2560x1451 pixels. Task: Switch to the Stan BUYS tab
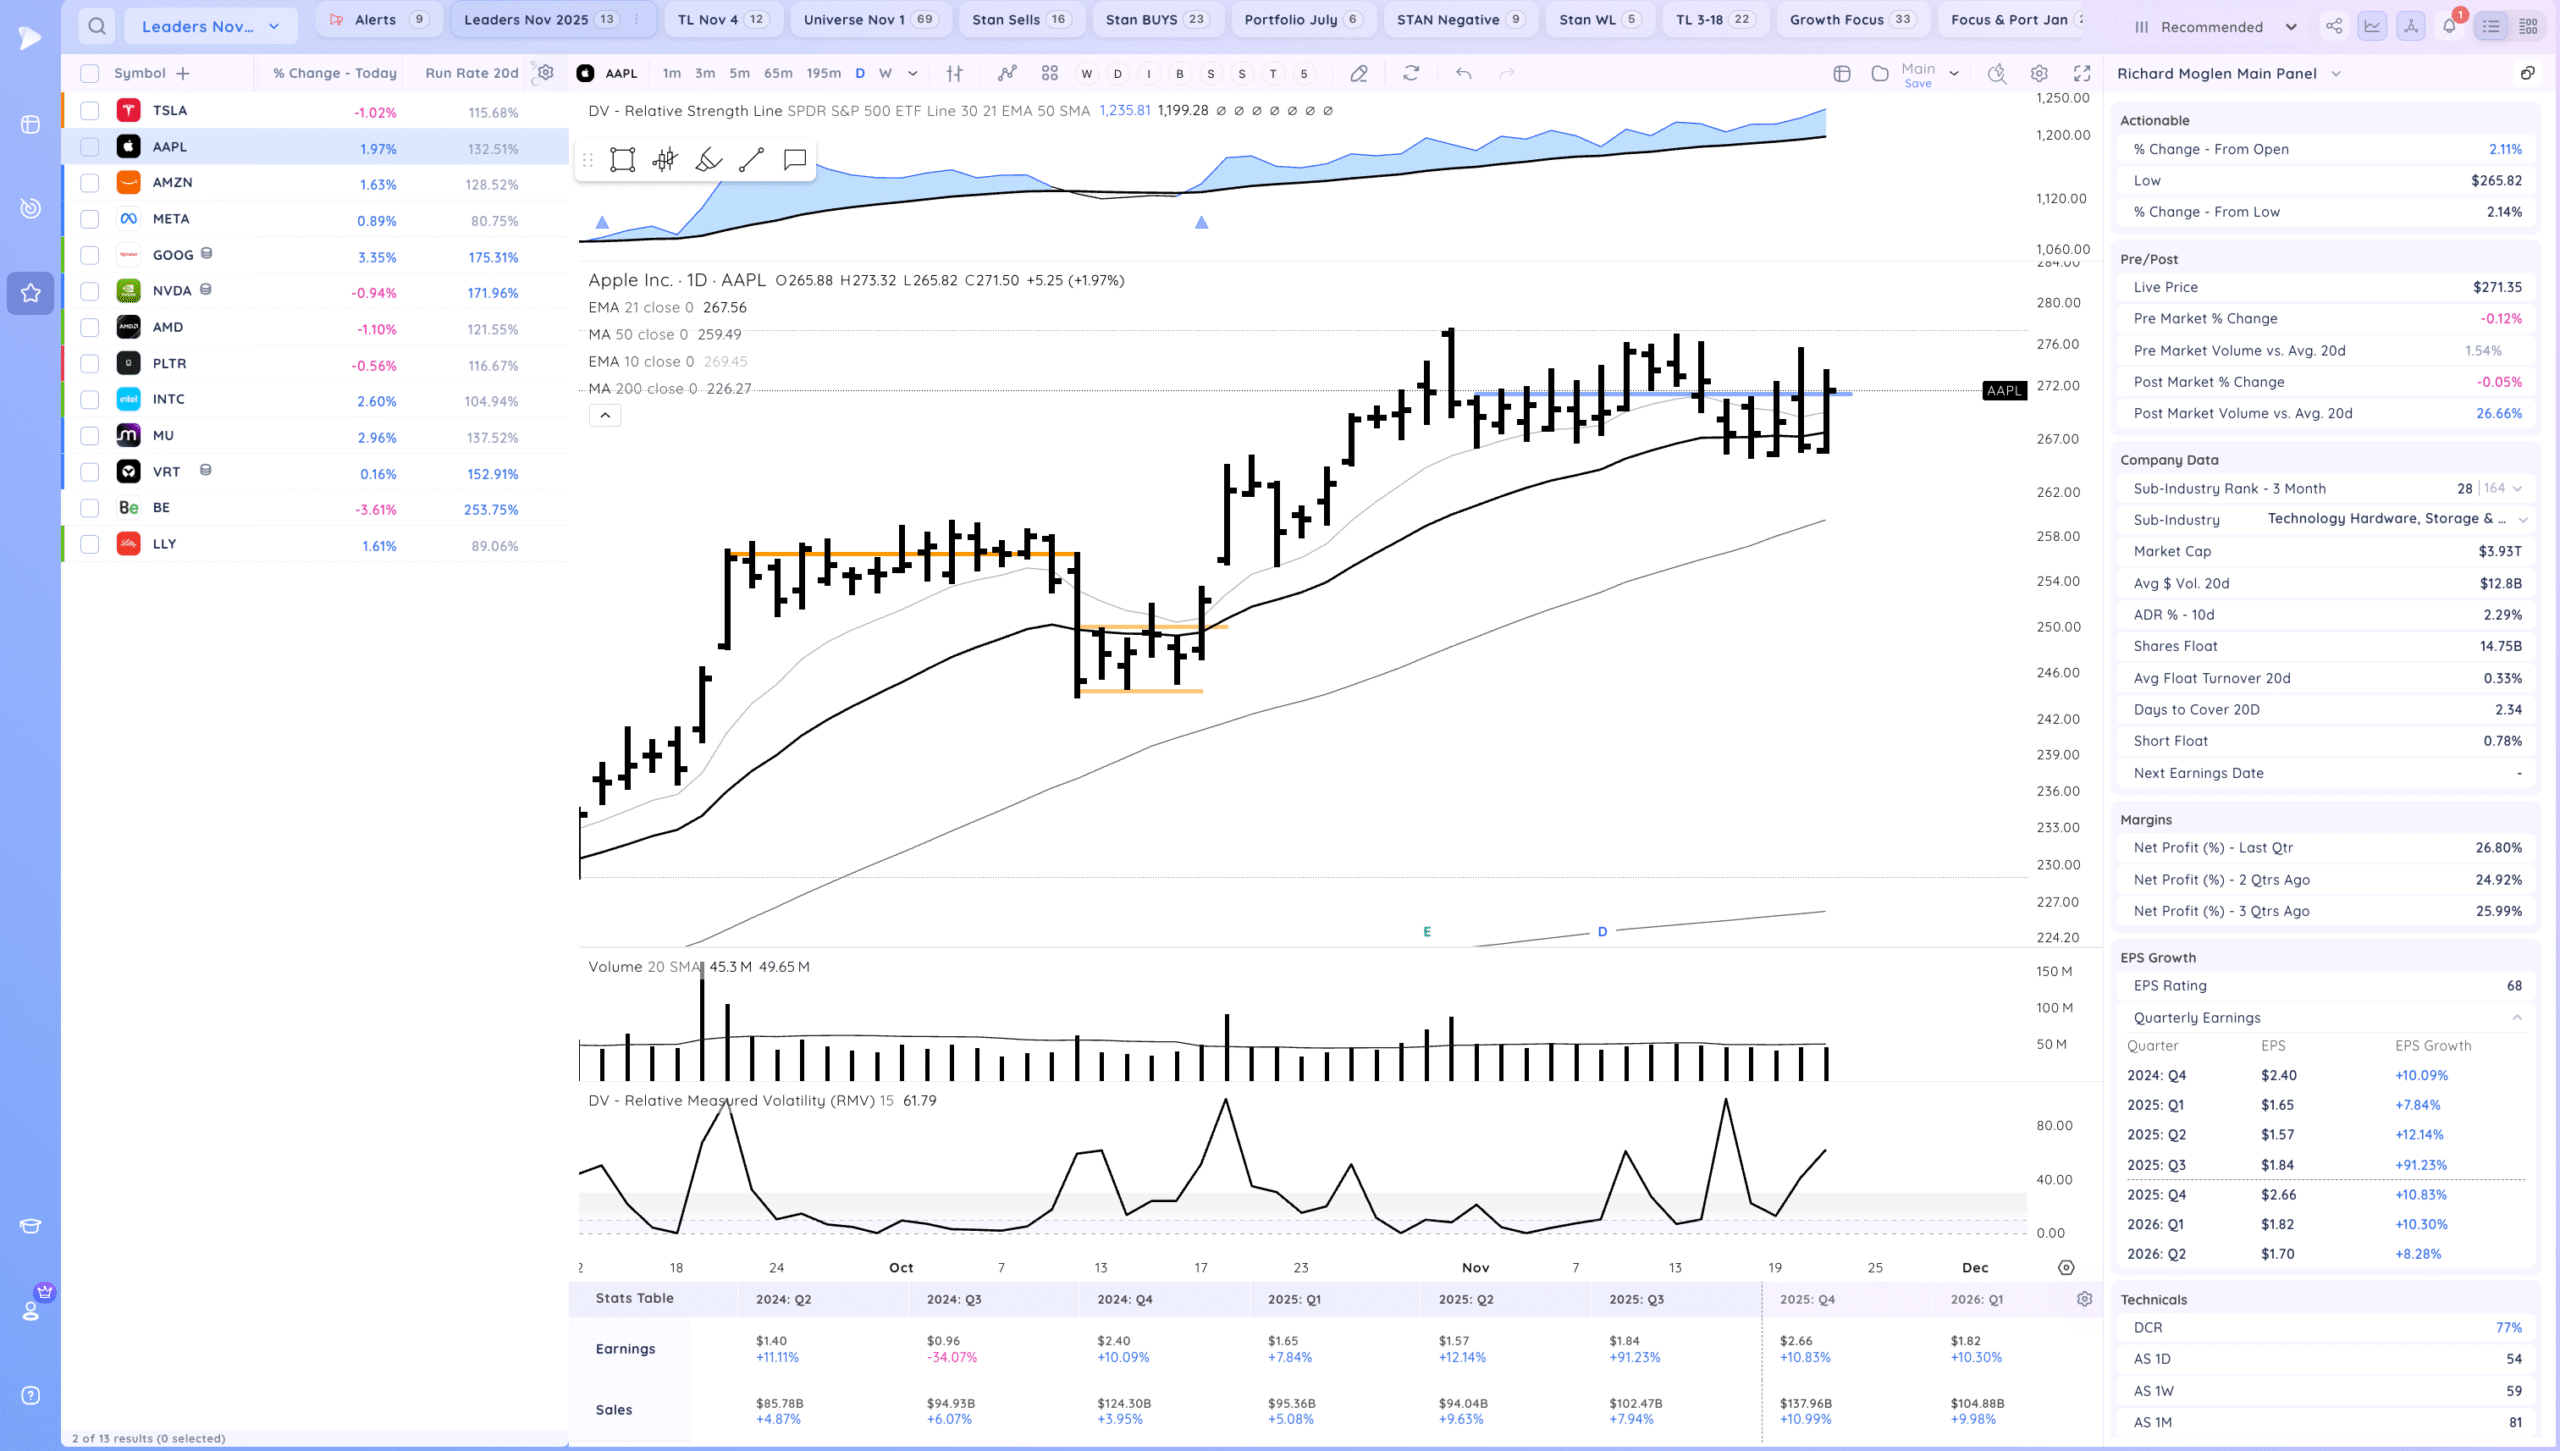(x=1157, y=19)
